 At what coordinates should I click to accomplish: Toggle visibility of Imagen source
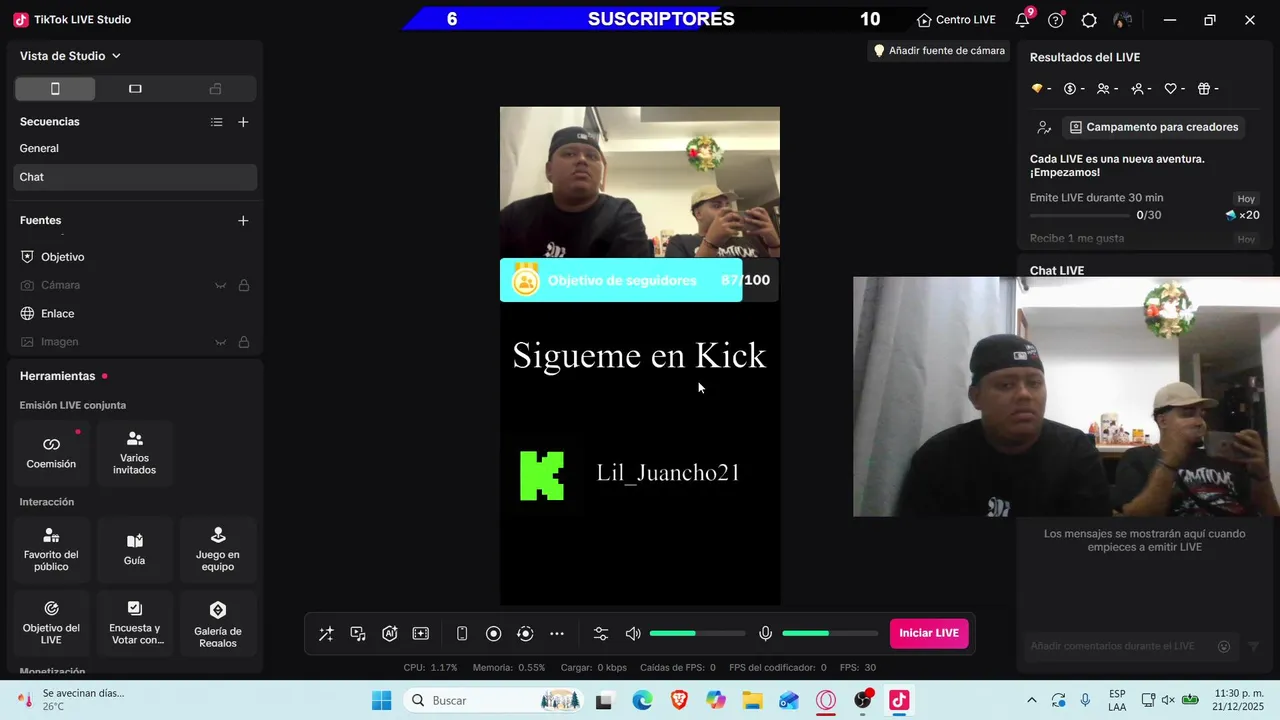(x=220, y=342)
